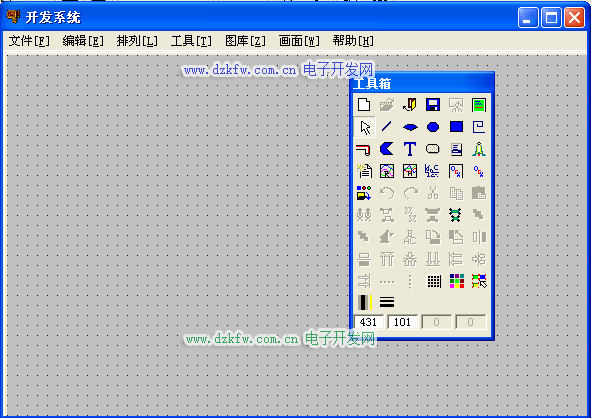Image resolution: width=591 pixels, height=418 pixels.
Task: Select the red polyline pipe tool
Action: (364, 149)
